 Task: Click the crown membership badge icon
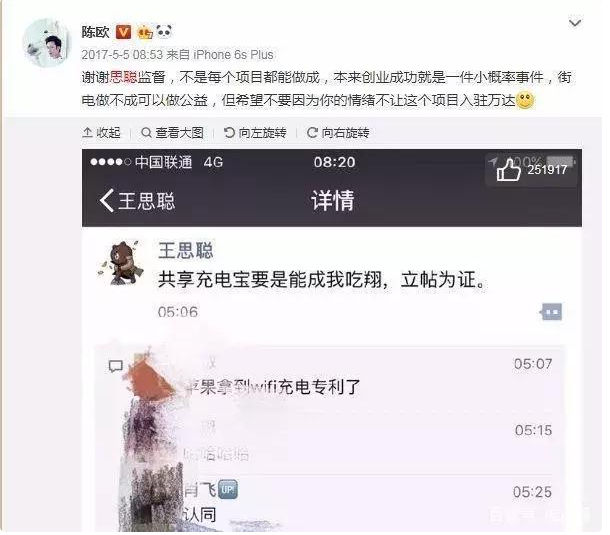[145, 32]
